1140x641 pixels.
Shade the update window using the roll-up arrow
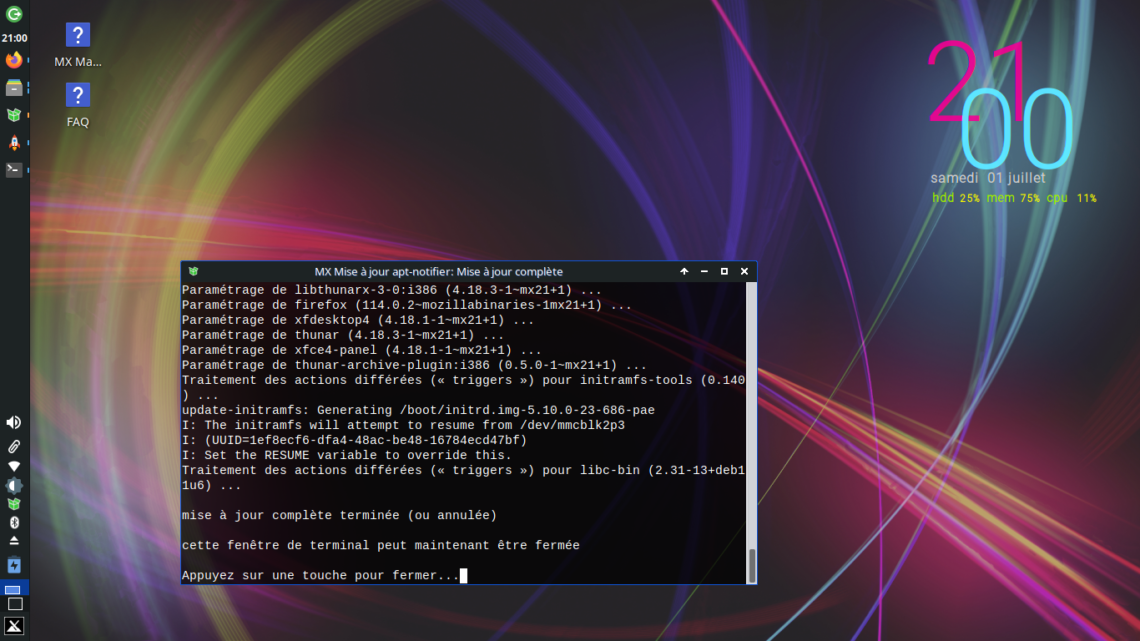click(684, 271)
